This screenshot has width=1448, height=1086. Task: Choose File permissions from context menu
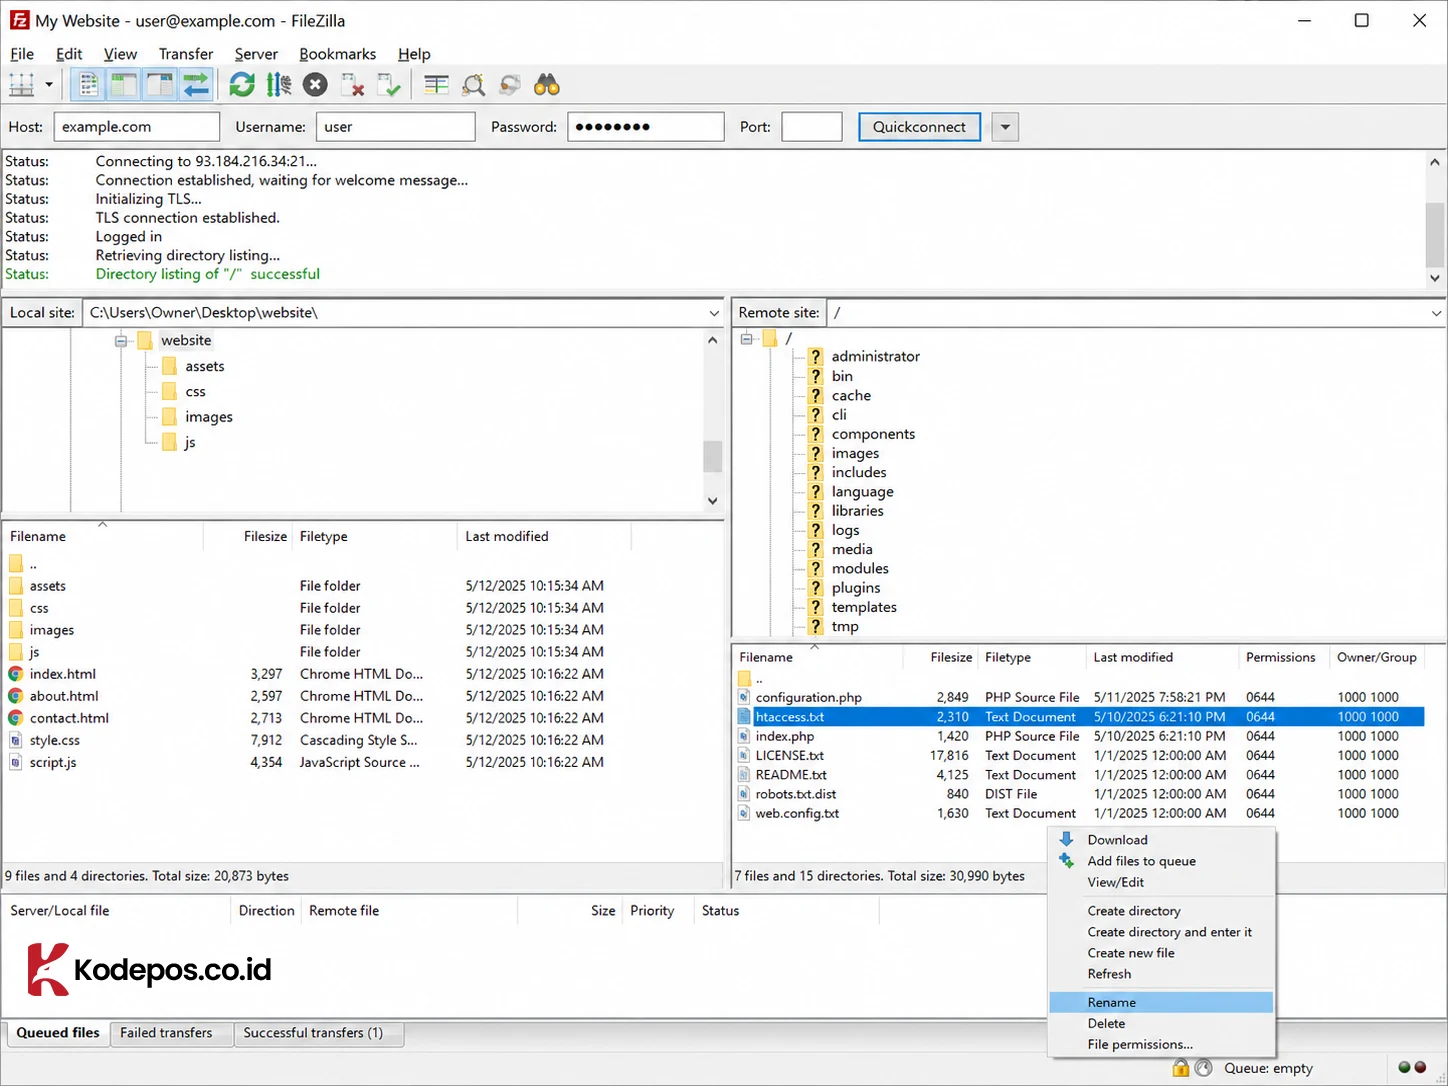click(x=1161, y=1044)
